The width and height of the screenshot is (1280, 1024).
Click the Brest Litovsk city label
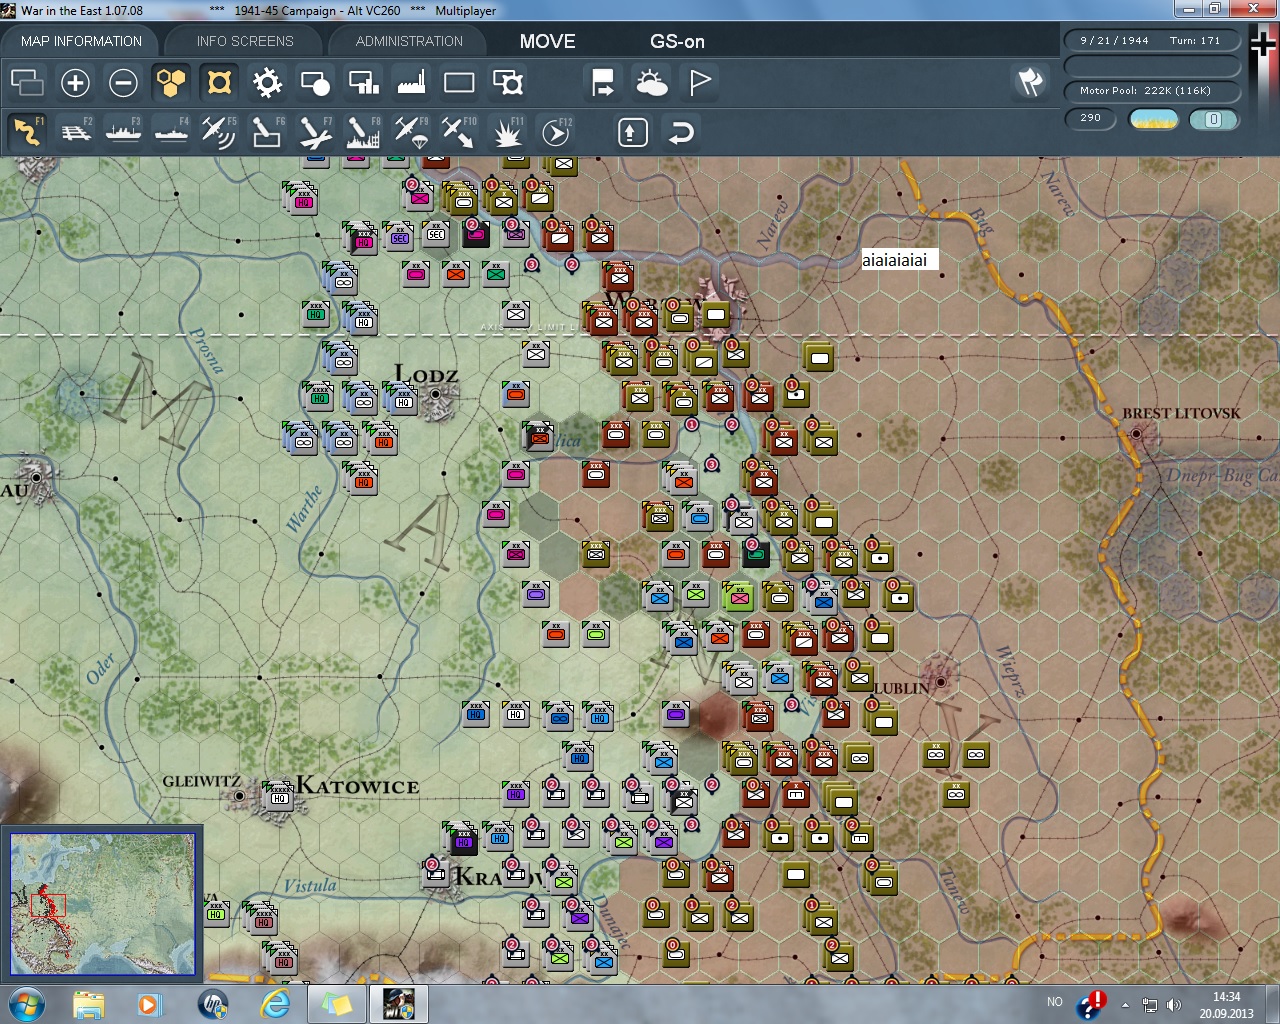1181,413
